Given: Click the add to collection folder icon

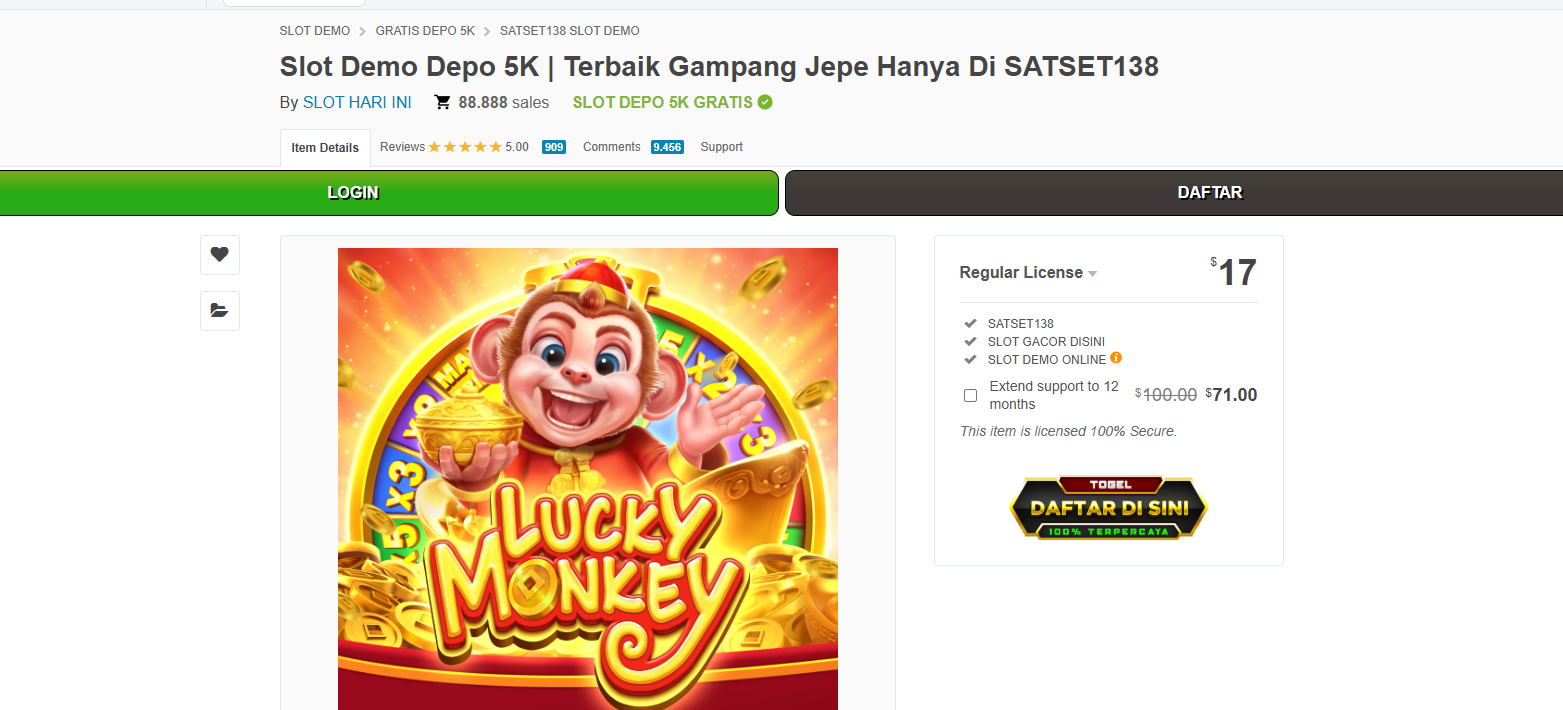Looking at the screenshot, I should [219, 310].
